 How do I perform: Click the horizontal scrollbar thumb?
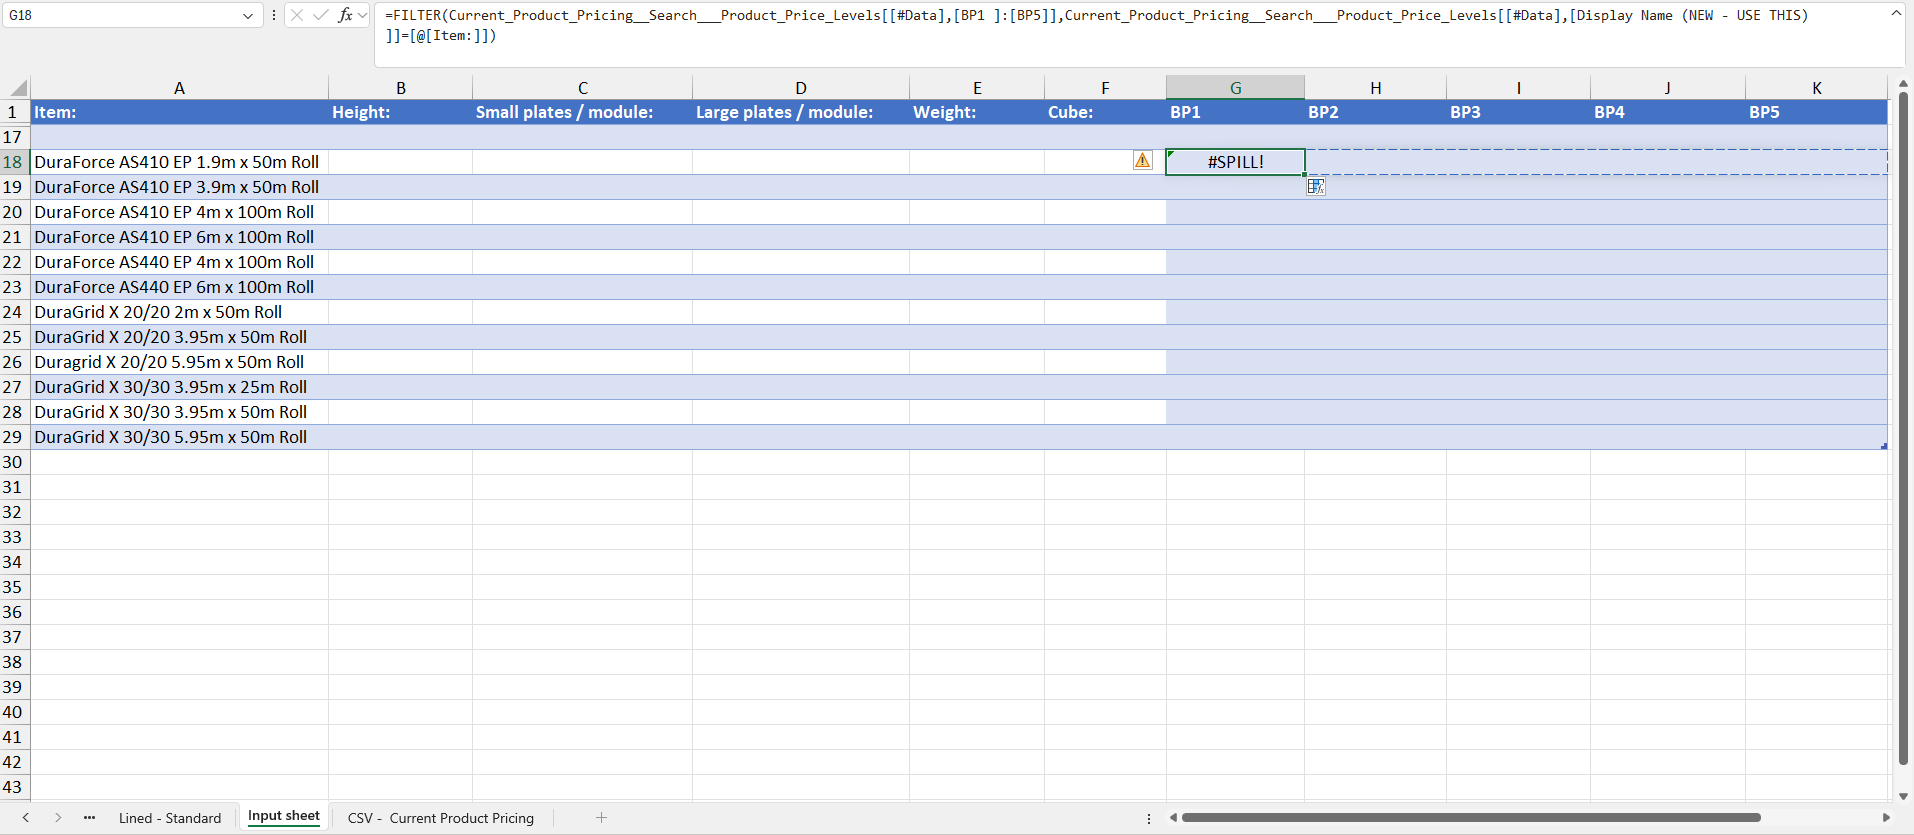coord(1471,817)
